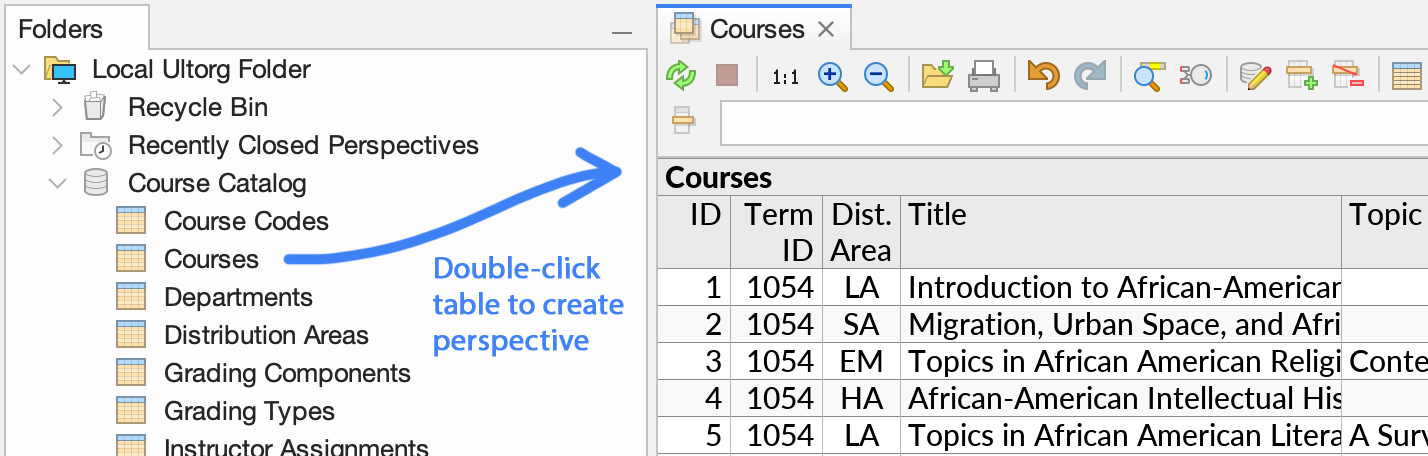Click the database with pencil edit icon
Viewport: 1428px width, 456px height.
tap(1255, 76)
